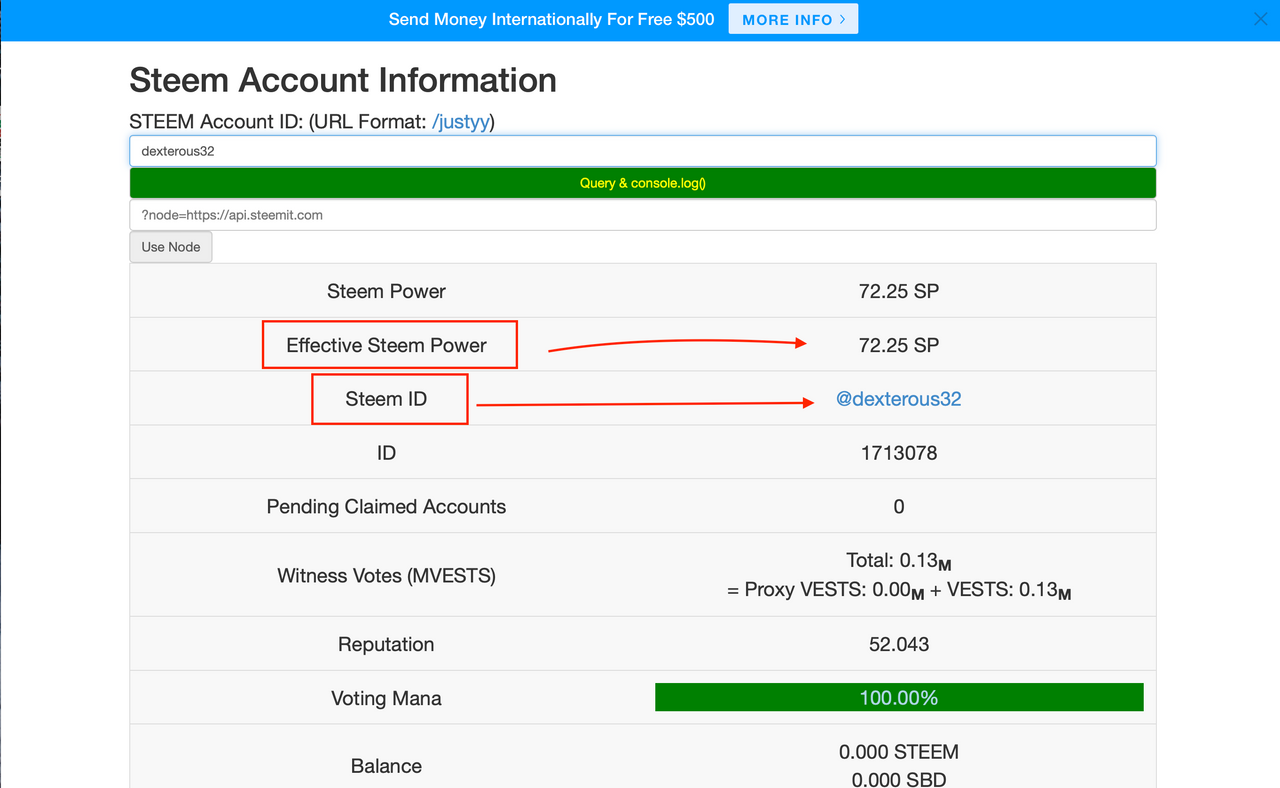Select the Pending Claimed Accounts value 0
Screen dimensions: 1280x788
pyautogui.click(x=899, y=507)
